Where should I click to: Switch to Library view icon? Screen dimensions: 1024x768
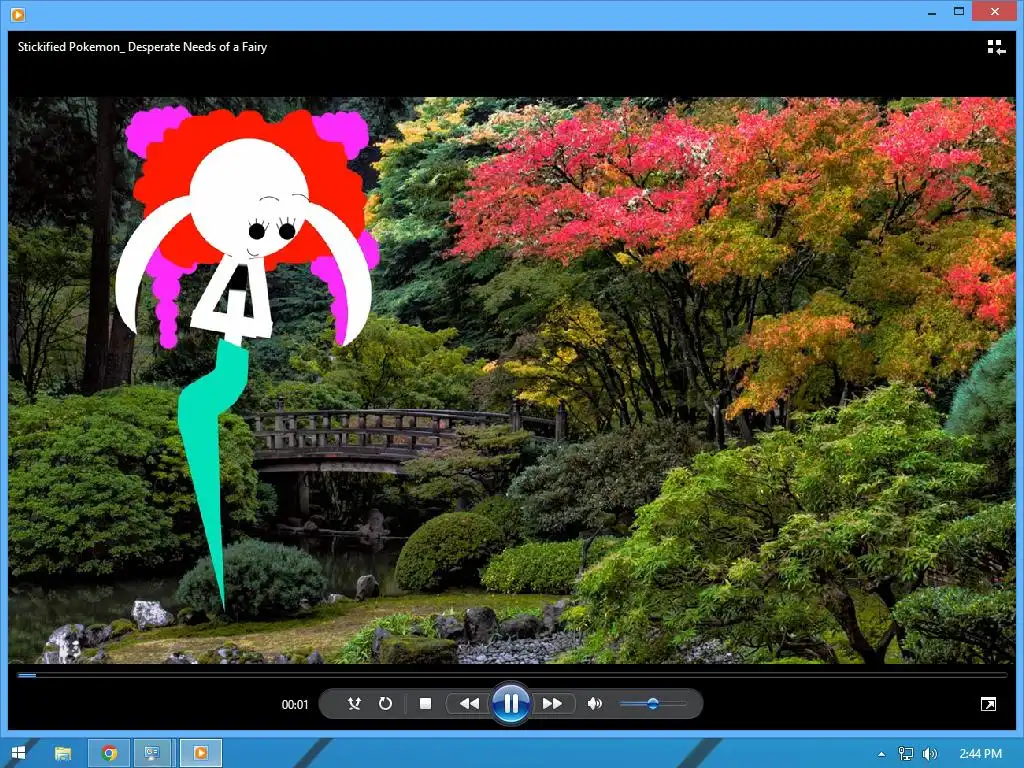(x=996, y=47)
